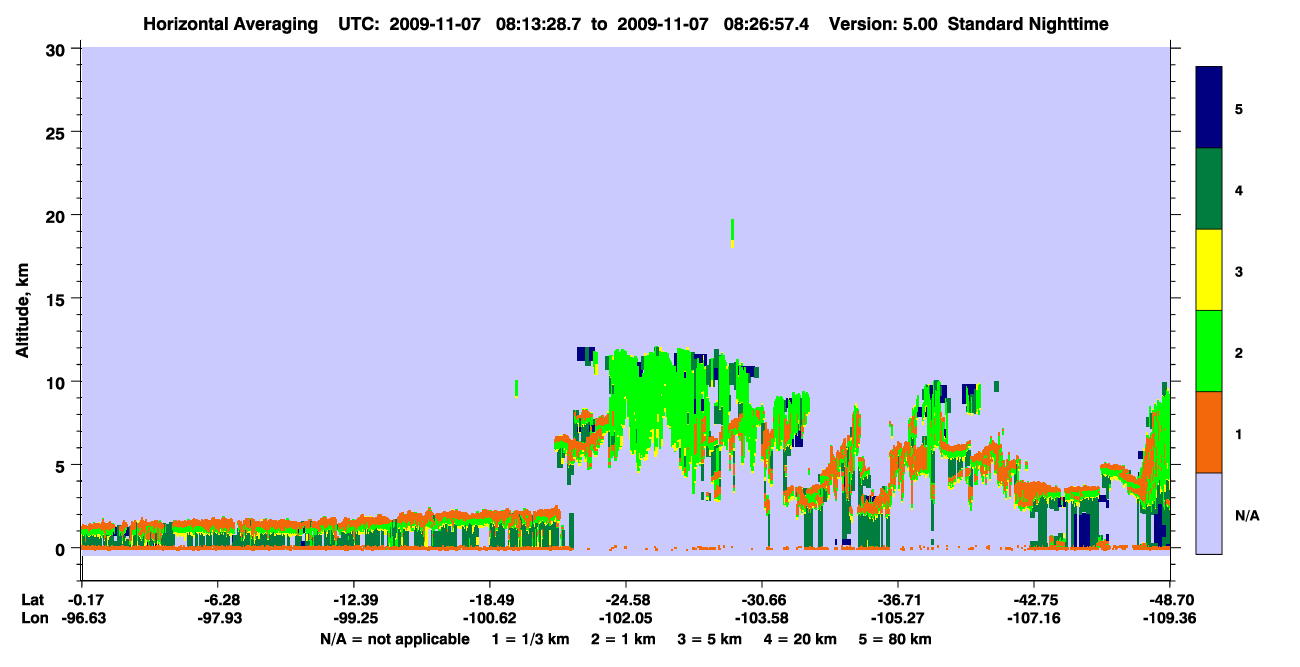Click latitude value -18.49
Screen dimensions: 1300x667
[490, 600]
